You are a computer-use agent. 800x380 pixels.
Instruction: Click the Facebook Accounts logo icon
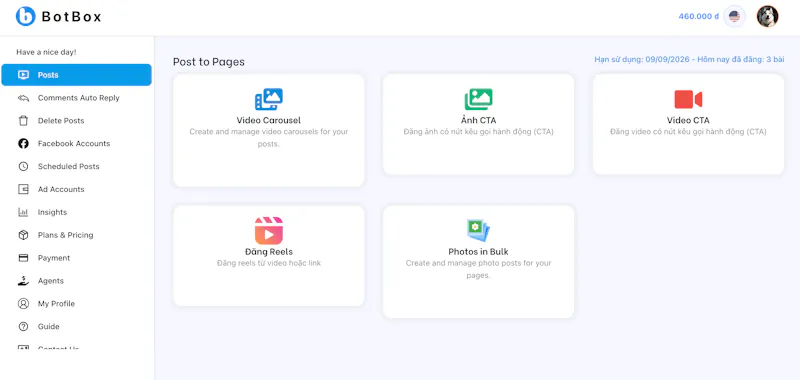click(23, 144)
